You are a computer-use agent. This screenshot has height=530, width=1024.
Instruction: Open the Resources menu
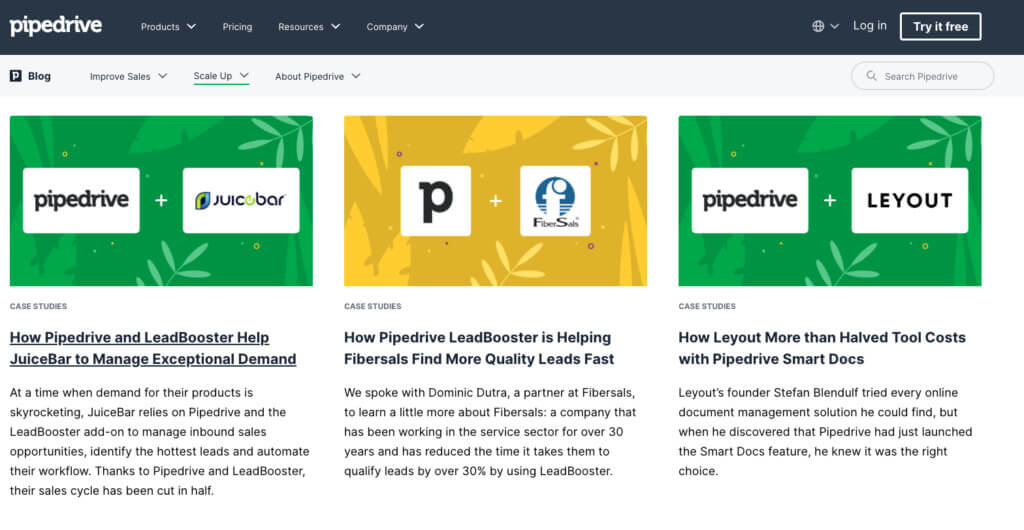click(x=309, y=27)
